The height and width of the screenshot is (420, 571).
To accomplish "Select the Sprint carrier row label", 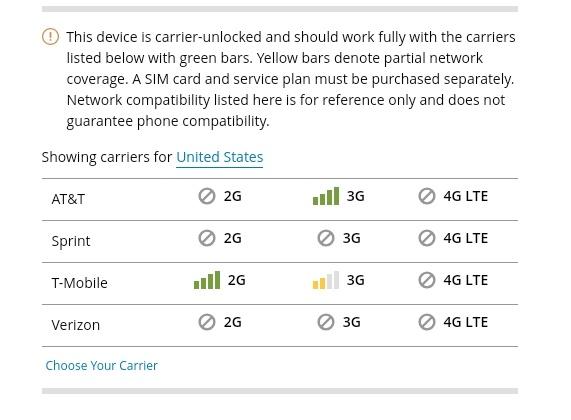I will click(x=71, y=241).
